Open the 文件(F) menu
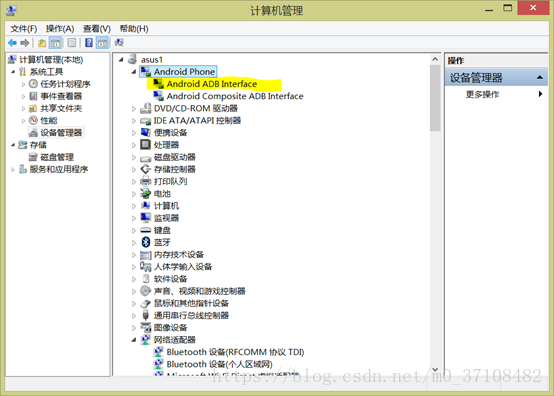The width and height of the screenshot is (554, 396). click(x=24, y=29)
